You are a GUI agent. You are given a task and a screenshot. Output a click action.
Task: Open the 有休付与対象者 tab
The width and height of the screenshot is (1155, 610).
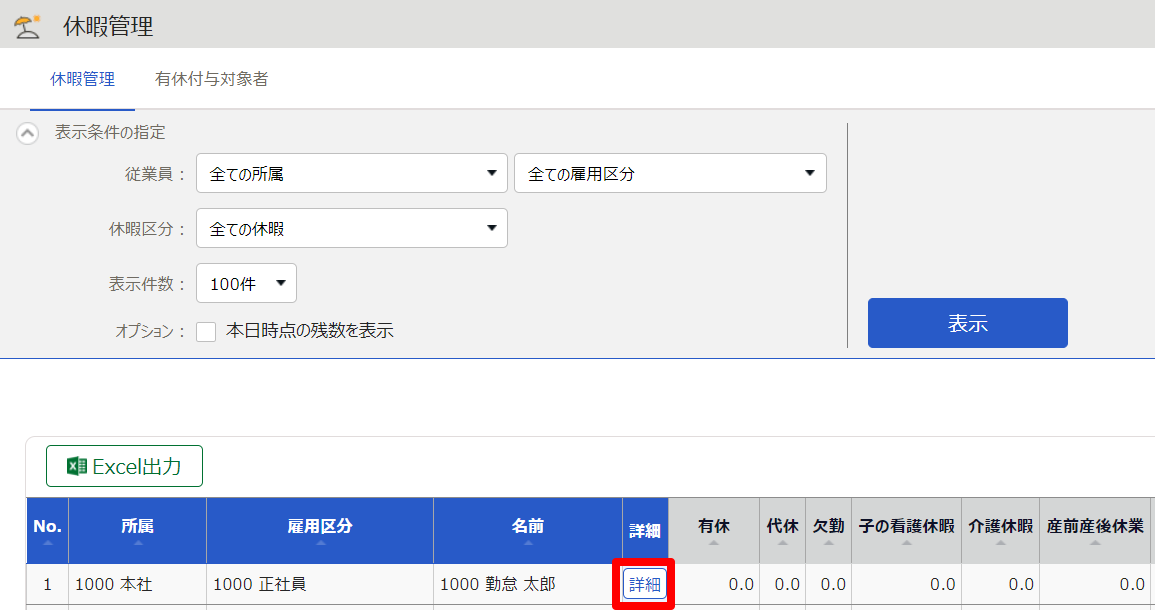211,79
